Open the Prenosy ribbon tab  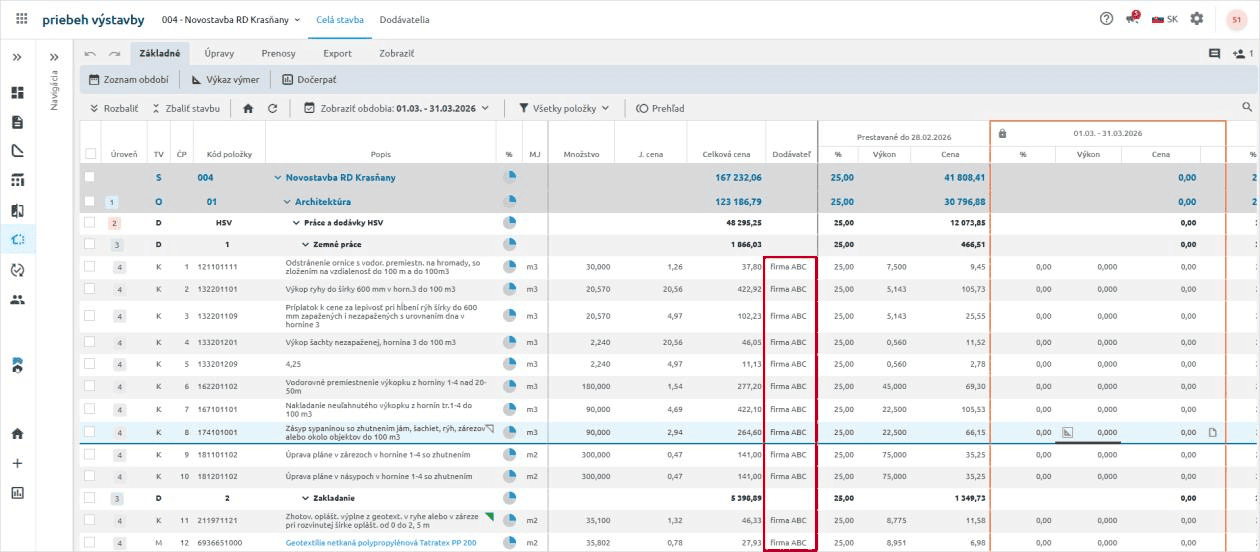pos(279,53)
